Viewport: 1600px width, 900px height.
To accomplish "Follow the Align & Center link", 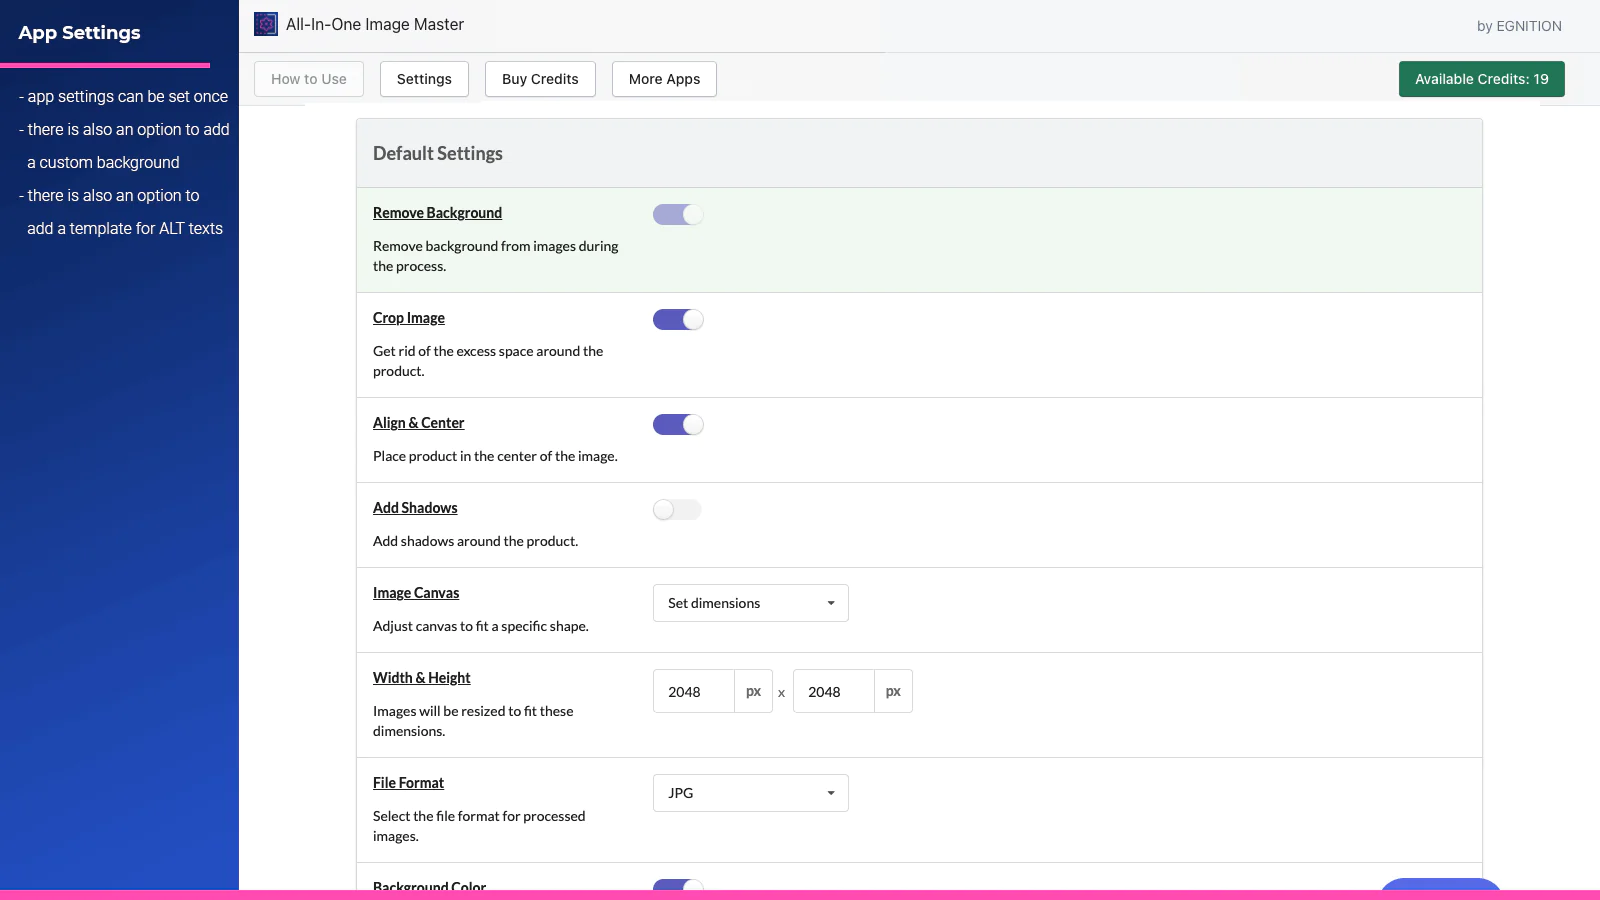I will pyautogui.click(x=418, y=423).
